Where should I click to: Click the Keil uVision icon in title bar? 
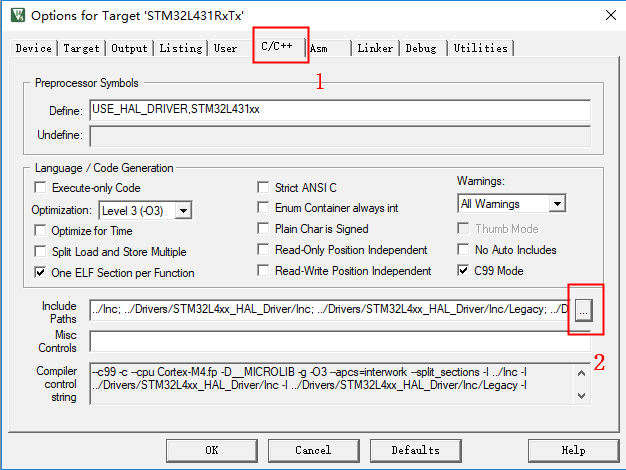click(x=18, y=15)
